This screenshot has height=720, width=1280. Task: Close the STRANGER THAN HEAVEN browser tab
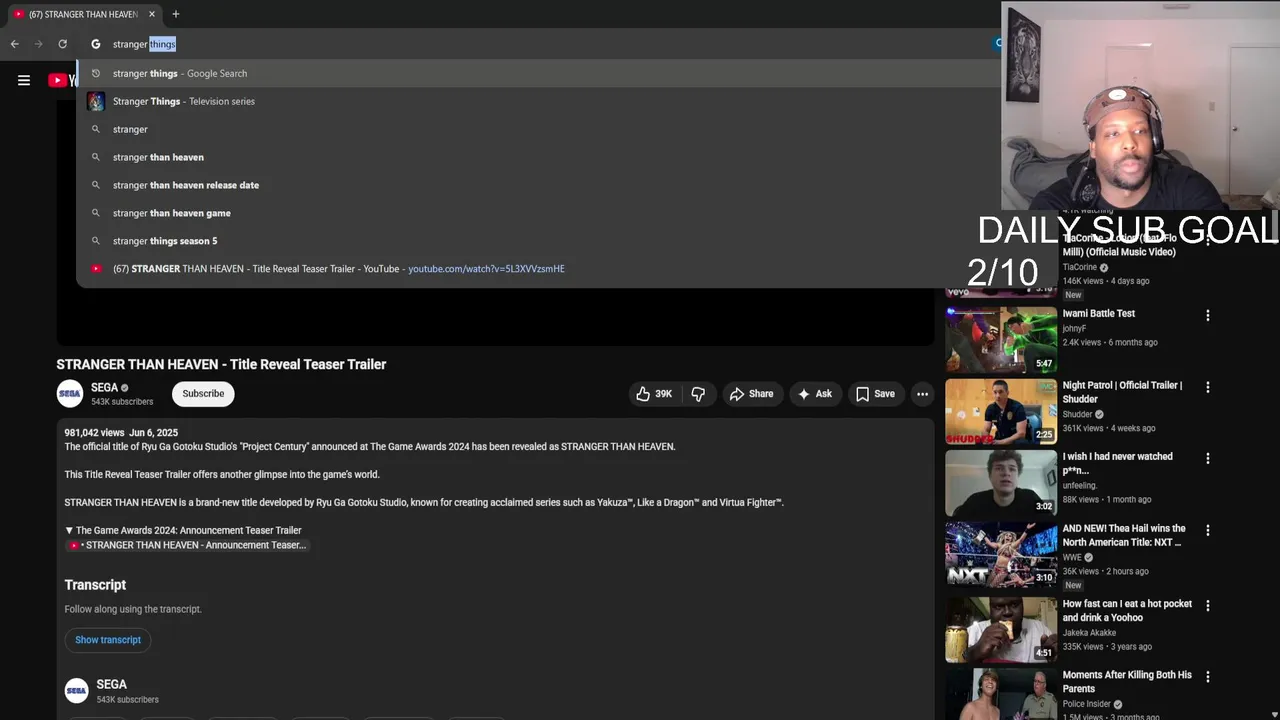152,14
